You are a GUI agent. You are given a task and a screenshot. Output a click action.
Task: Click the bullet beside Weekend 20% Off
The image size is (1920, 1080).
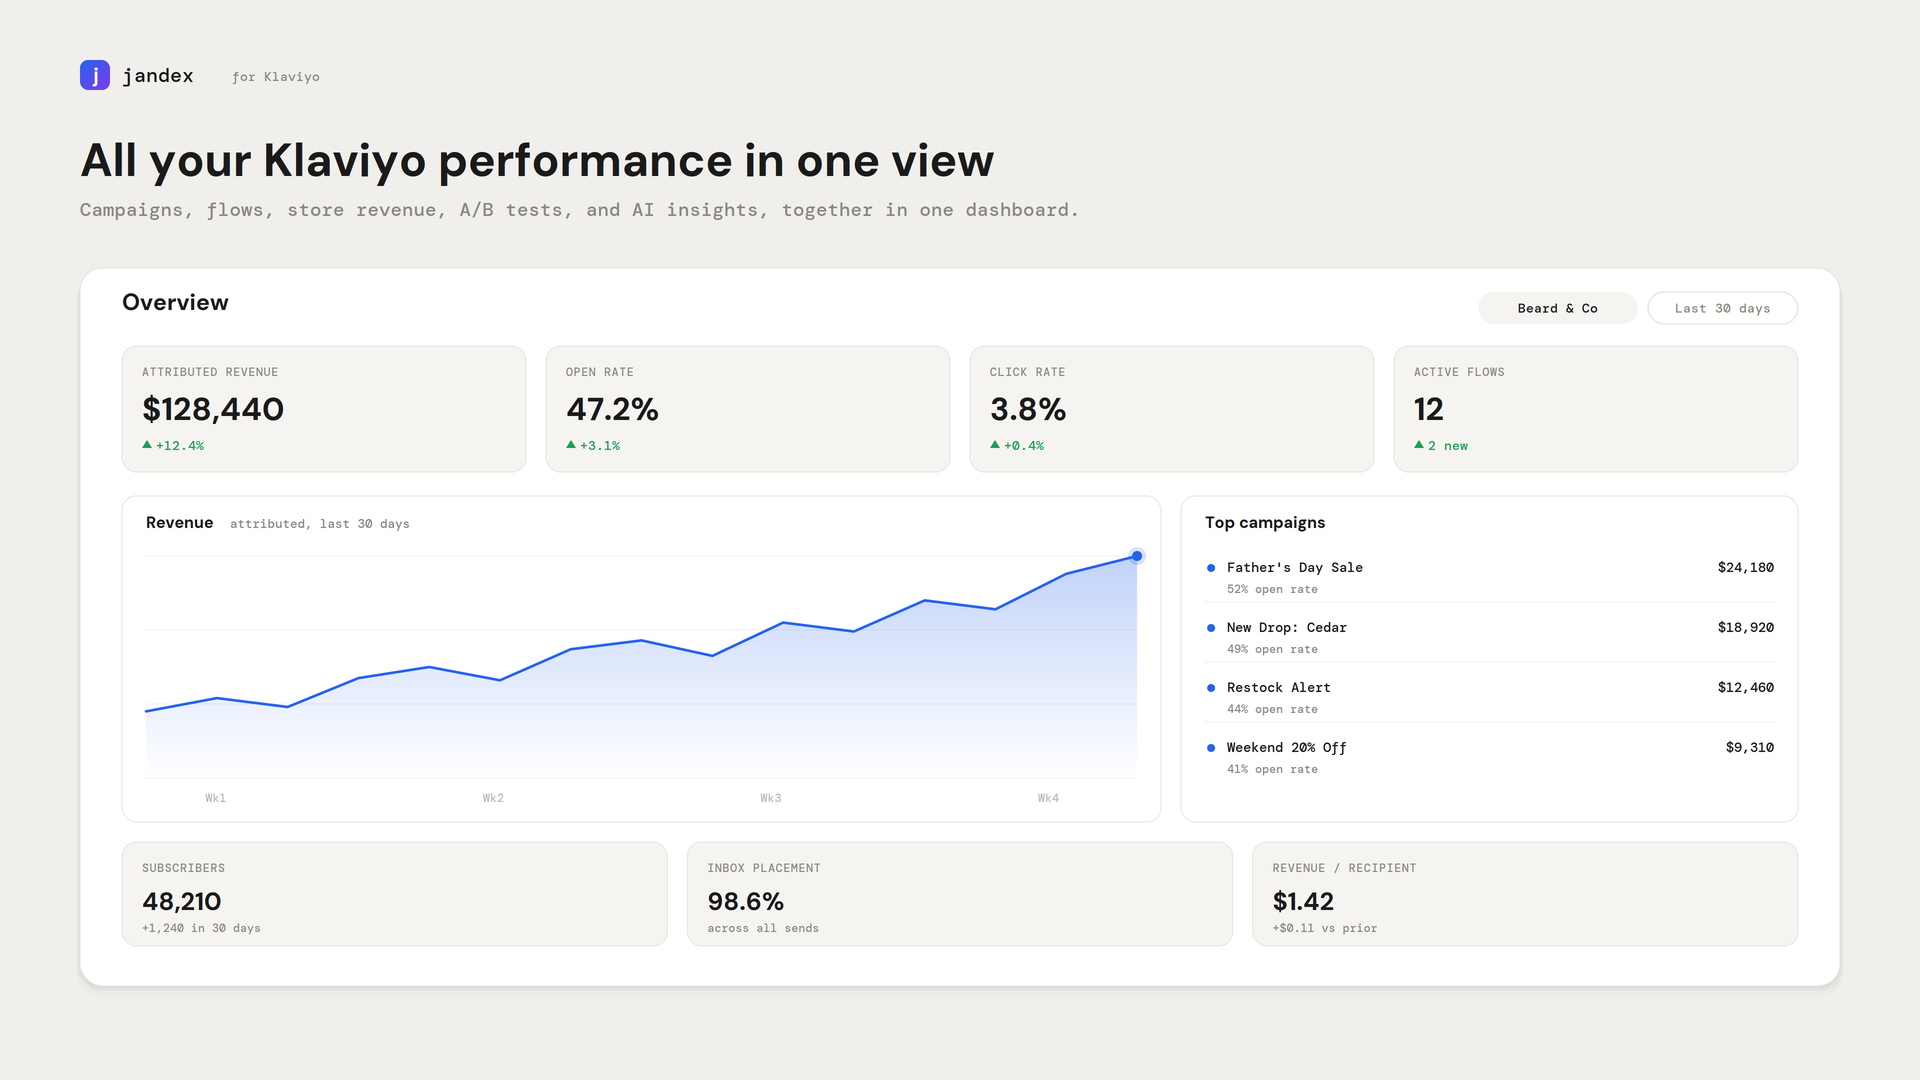pos(1211,748)
